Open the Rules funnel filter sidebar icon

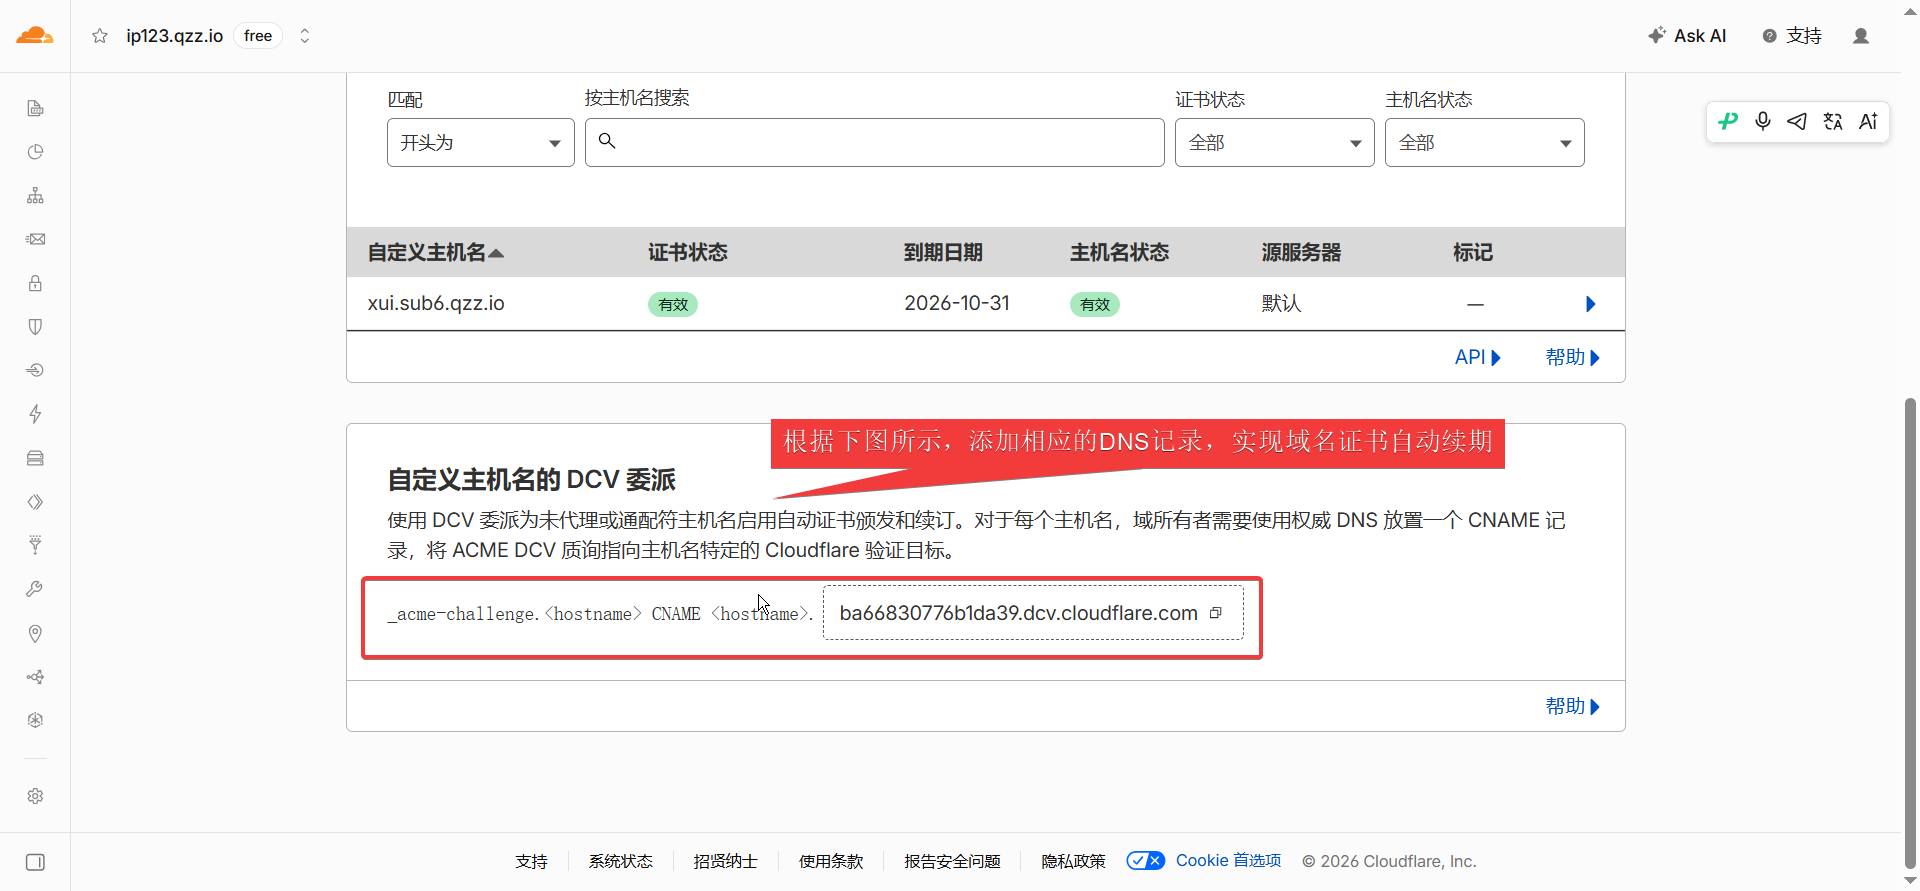35,545
